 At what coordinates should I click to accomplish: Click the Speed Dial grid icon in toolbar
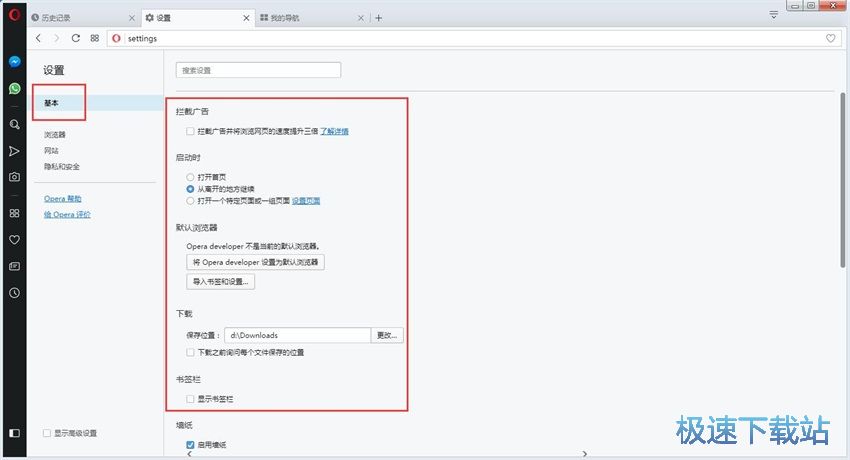point(95,38)
